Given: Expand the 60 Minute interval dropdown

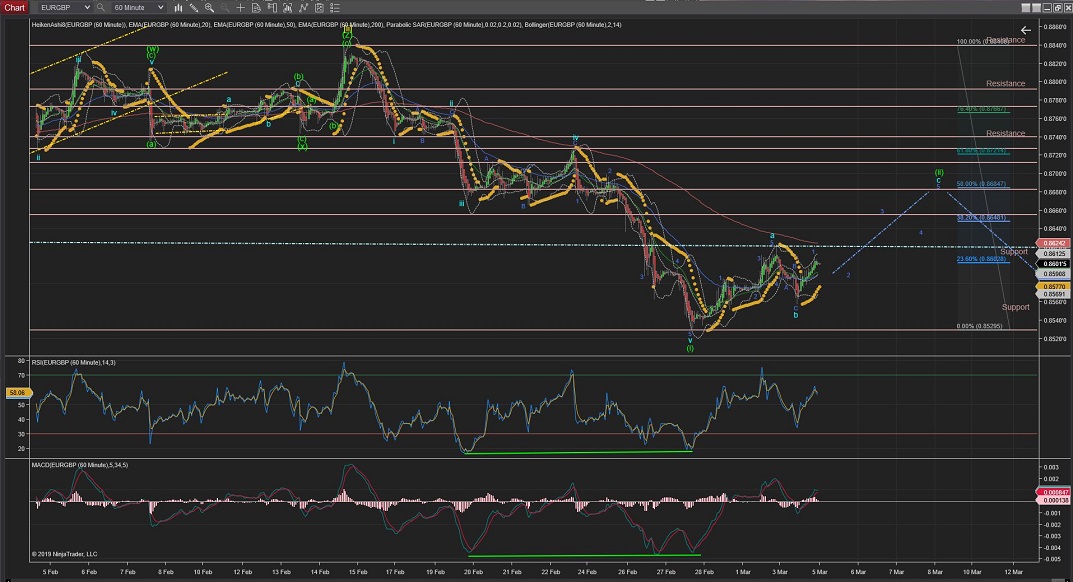Looking at the screenshot, I should 159,7.
